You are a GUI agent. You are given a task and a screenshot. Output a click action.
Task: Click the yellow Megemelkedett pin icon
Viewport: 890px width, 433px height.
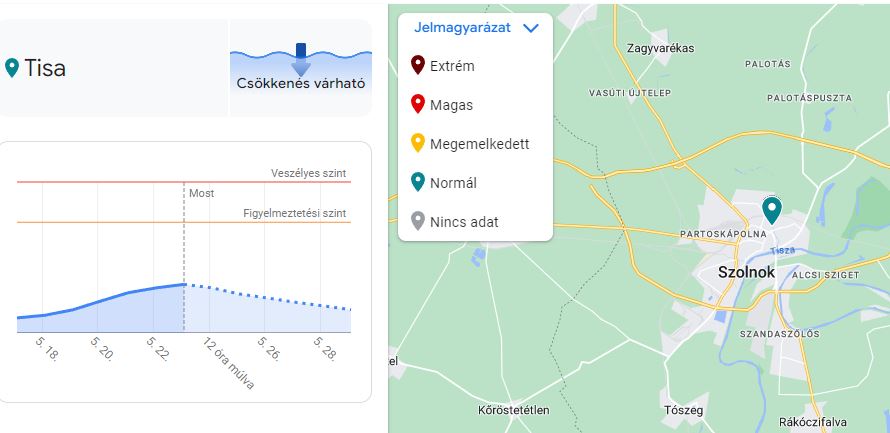(x=418, y=144)
